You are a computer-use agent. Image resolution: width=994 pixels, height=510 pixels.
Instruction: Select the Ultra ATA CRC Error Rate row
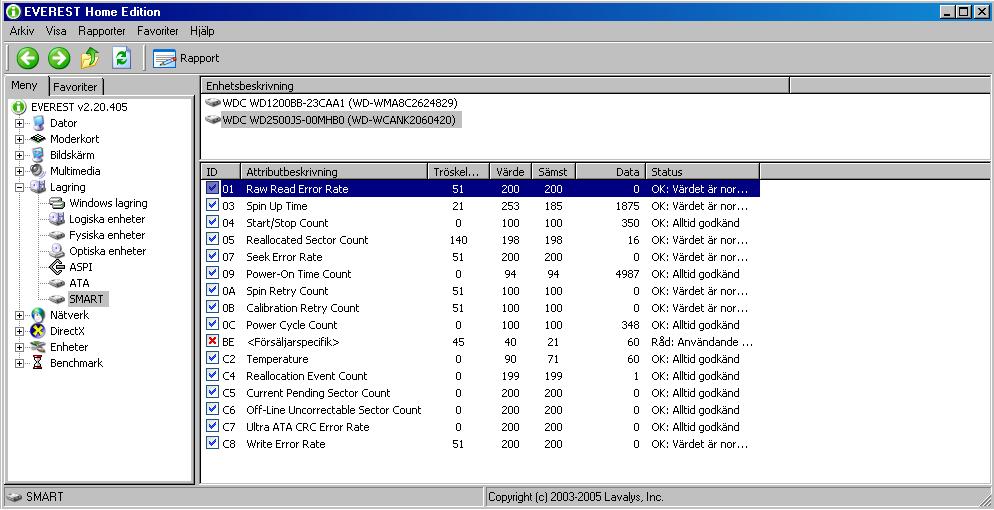point(482,427)
